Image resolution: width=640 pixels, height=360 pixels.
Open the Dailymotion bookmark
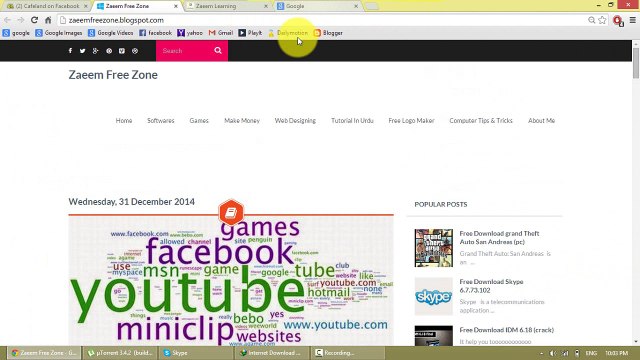[288, 33]
